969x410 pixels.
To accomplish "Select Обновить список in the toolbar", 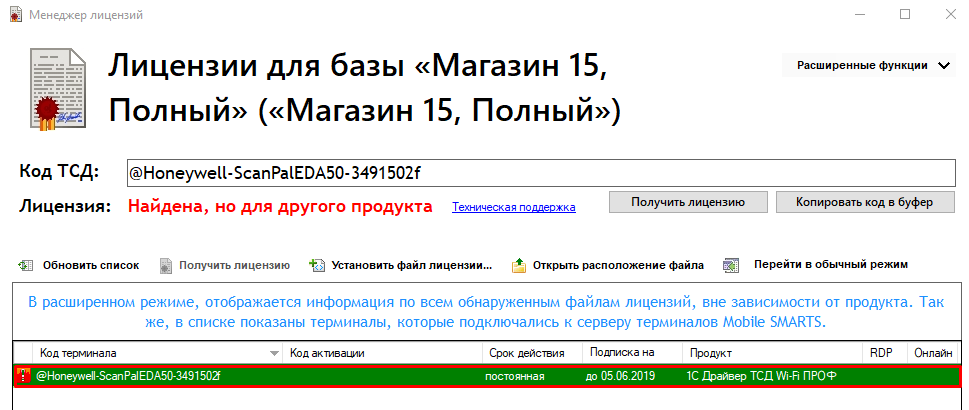I will [x=90, y=265].
